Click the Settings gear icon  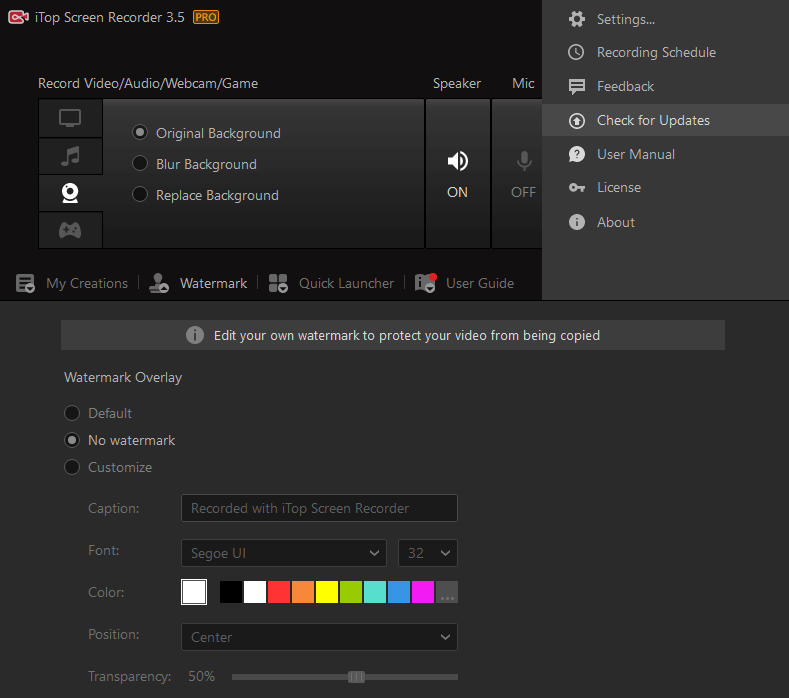point(577,19)
